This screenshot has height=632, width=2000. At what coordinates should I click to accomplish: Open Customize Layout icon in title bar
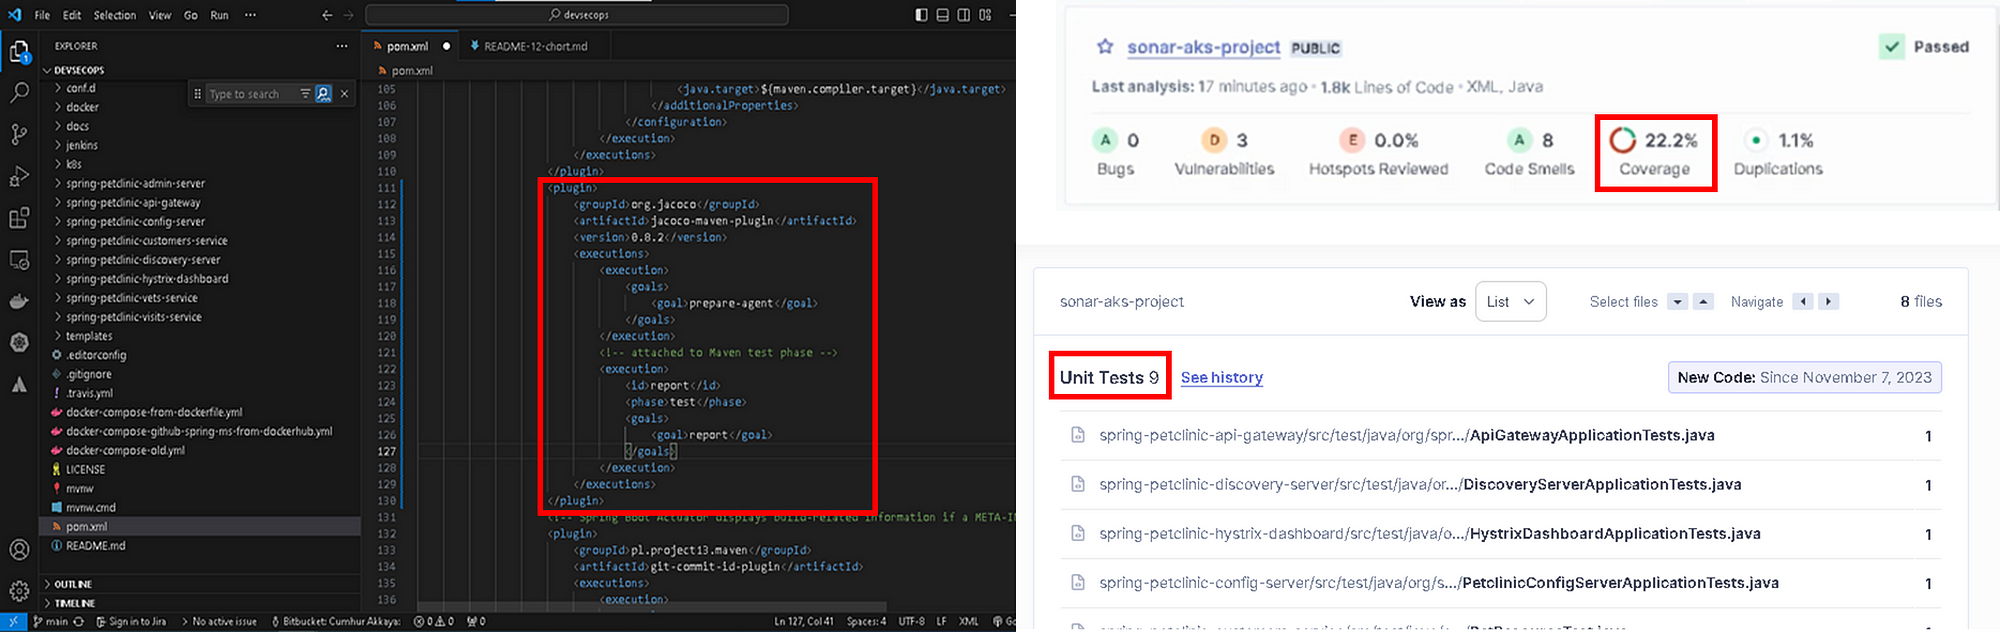986,15
